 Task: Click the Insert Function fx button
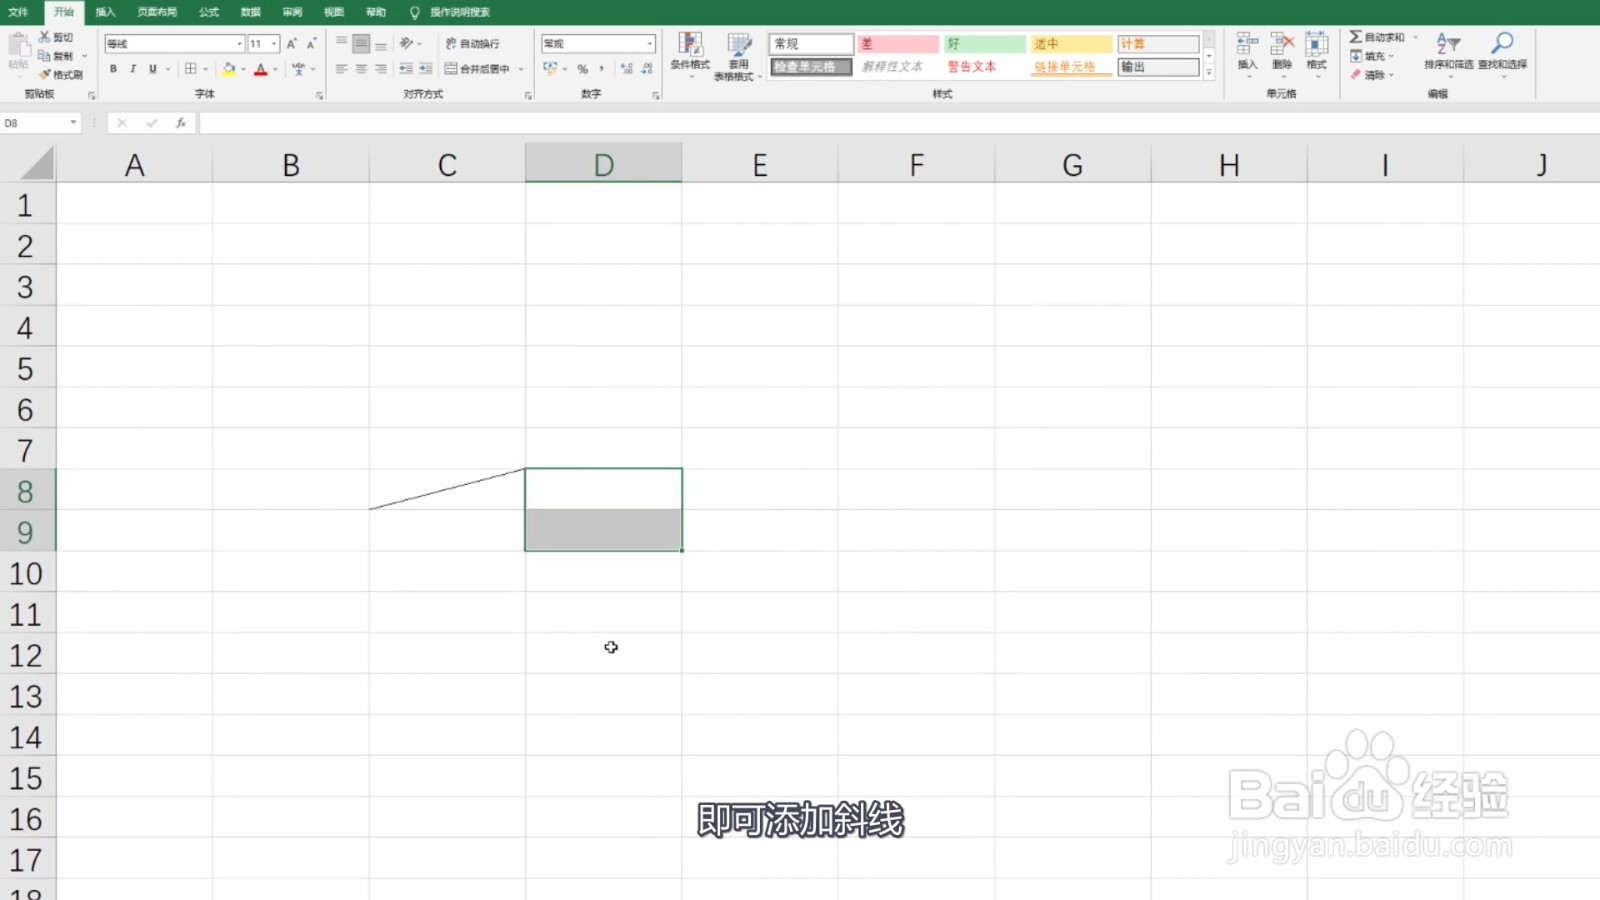[181, 123]
